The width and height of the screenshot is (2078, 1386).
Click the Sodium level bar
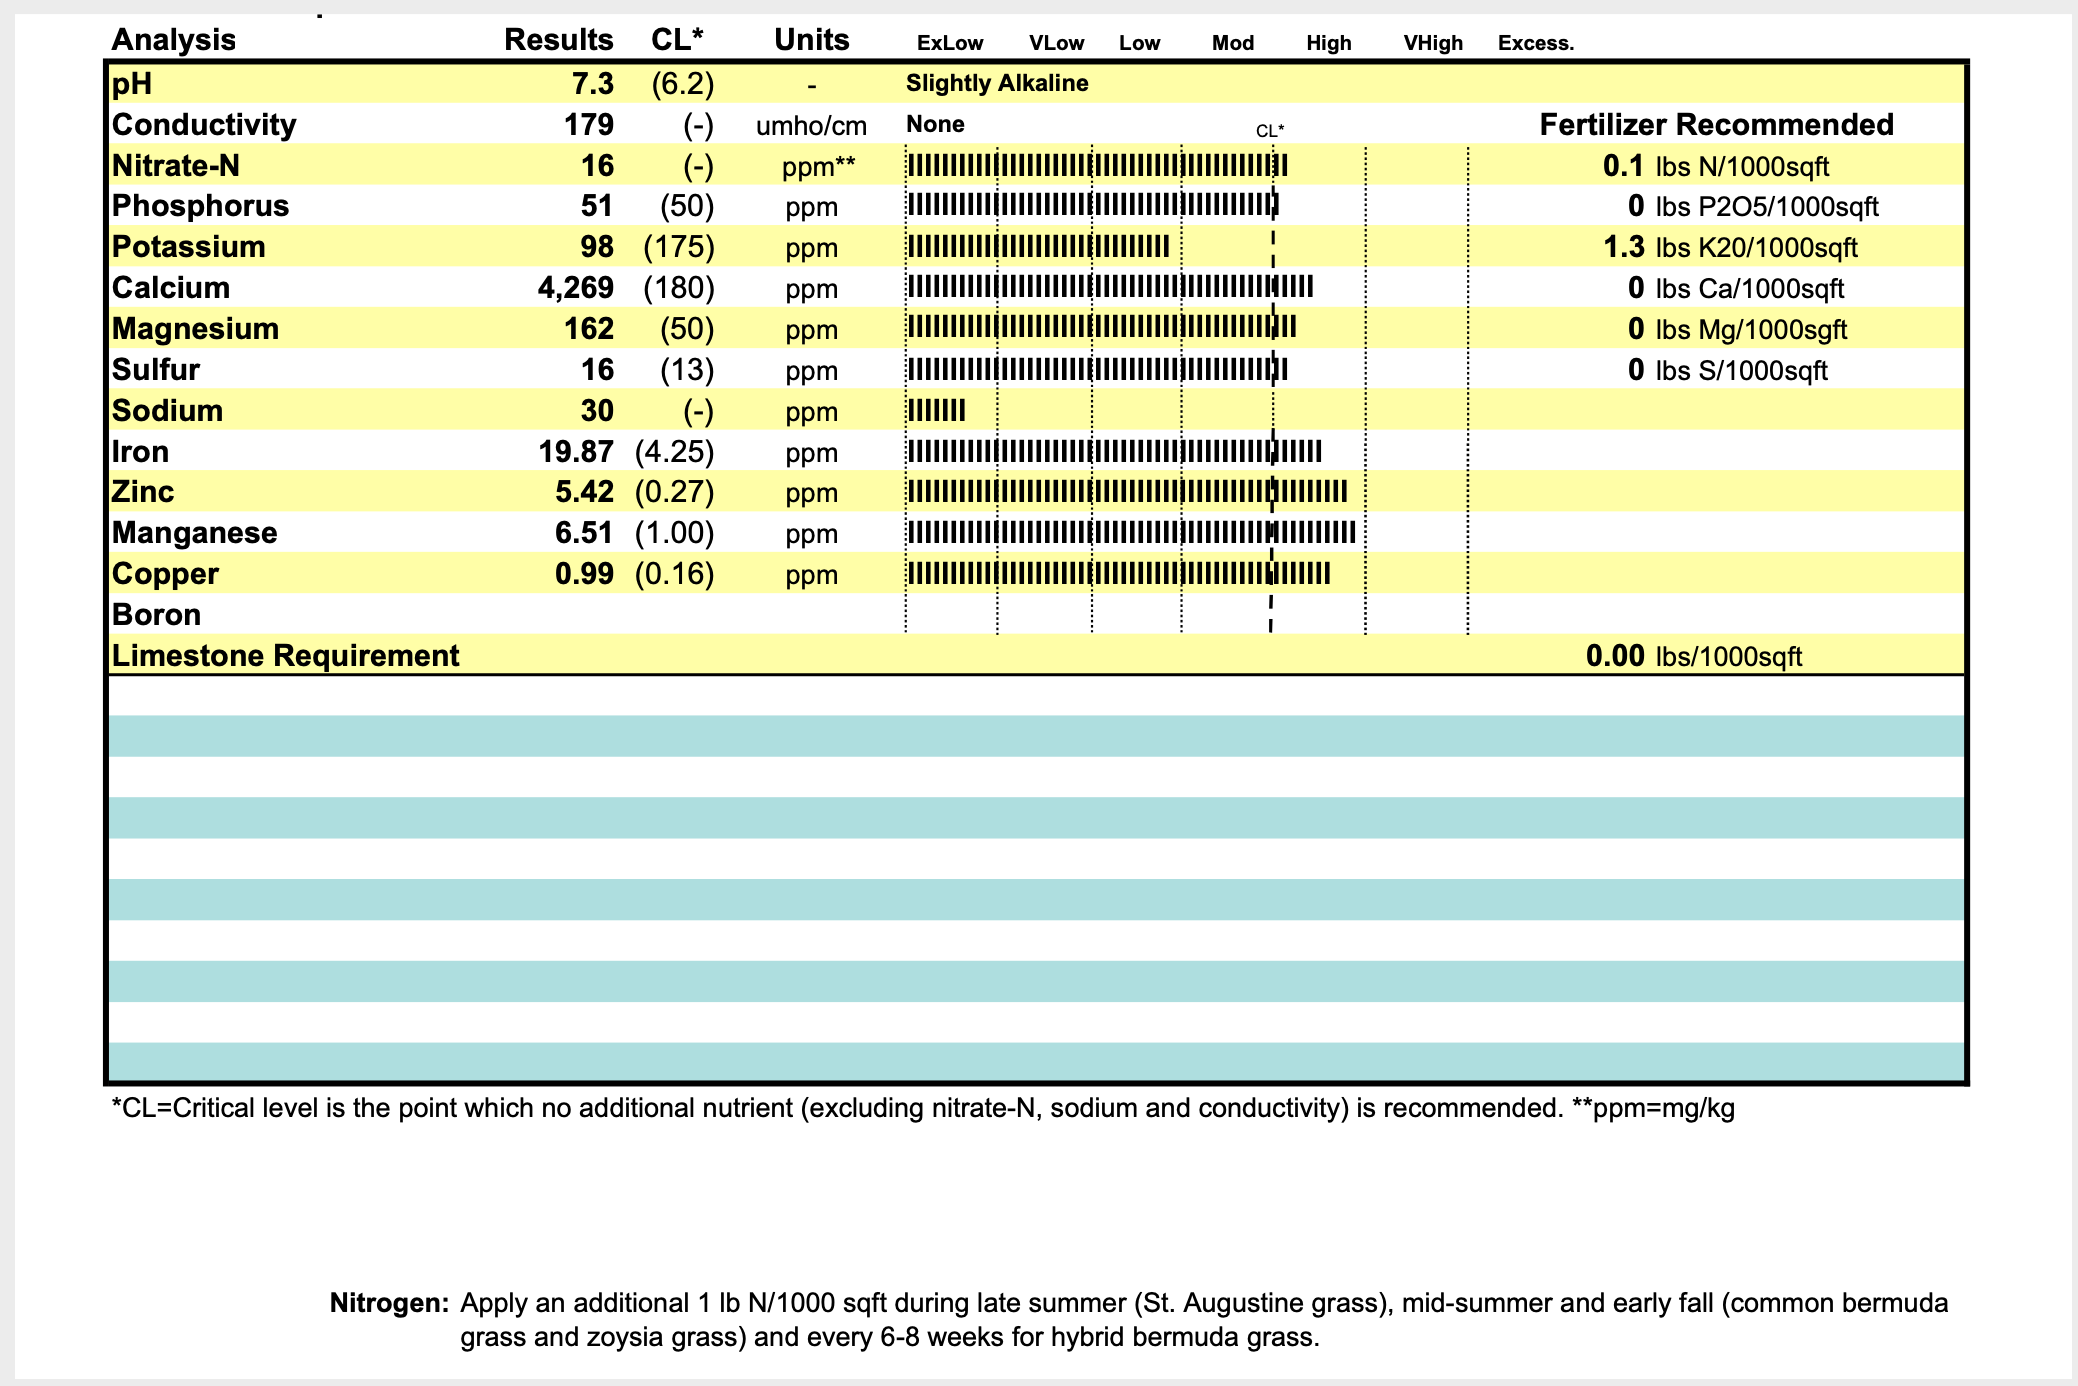point(936,411)
